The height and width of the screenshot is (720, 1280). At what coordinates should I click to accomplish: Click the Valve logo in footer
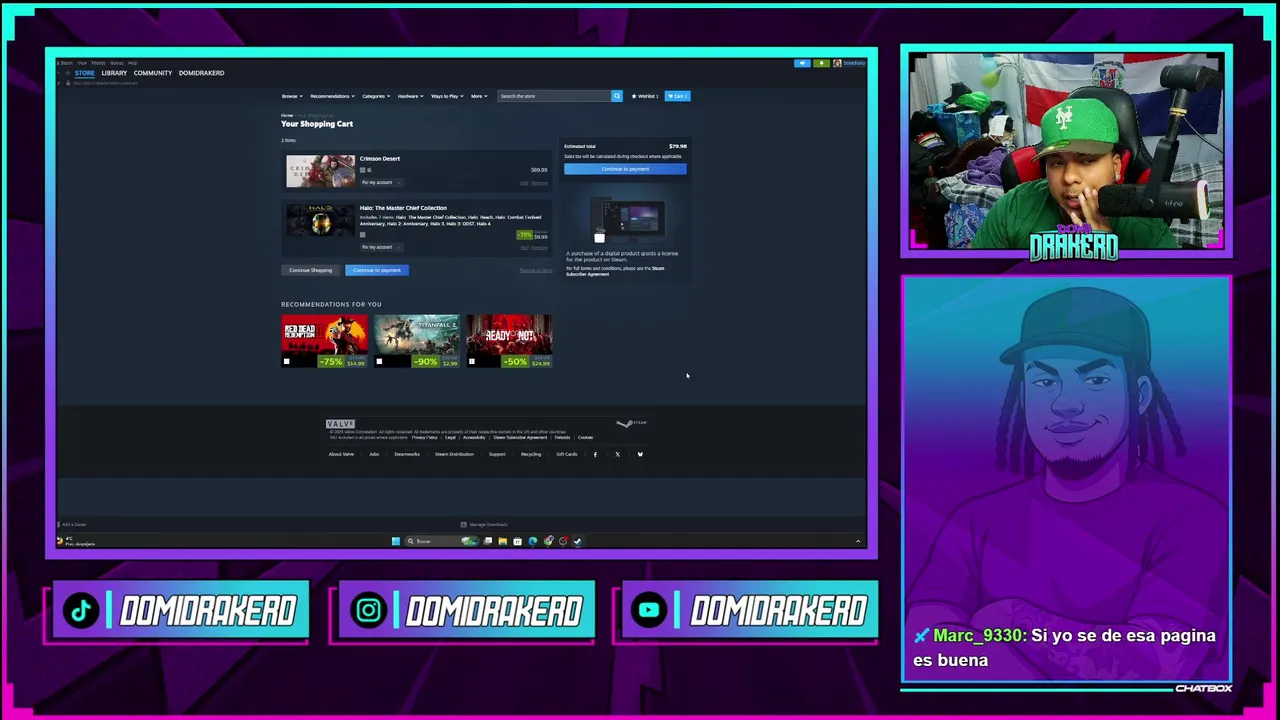pyautogui.click(x=340, y=424)
